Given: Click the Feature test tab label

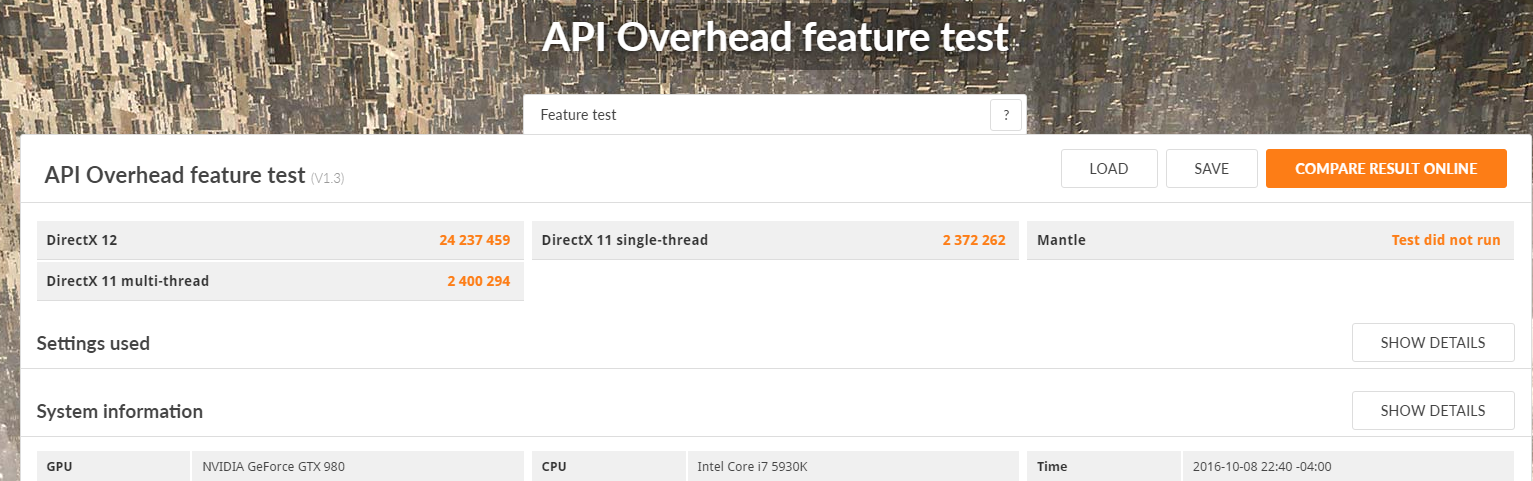Looking at the screenshot, I should (578, 115).
